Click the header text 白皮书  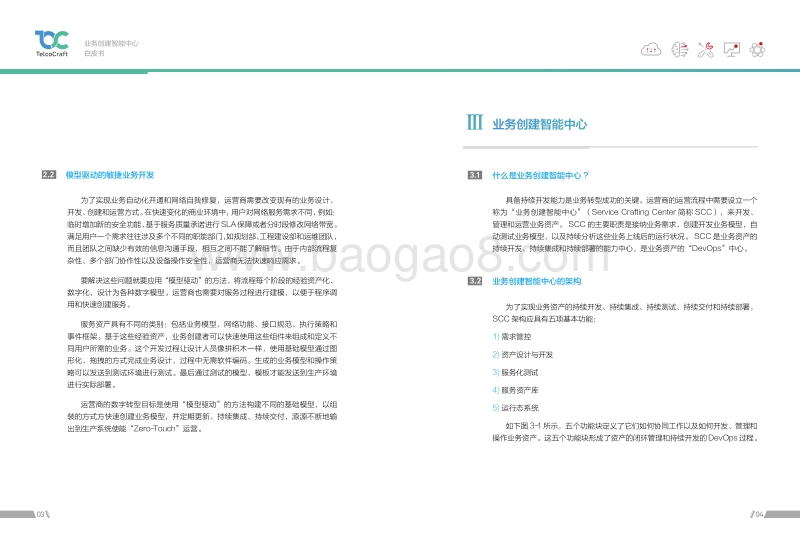pos(94,53)
